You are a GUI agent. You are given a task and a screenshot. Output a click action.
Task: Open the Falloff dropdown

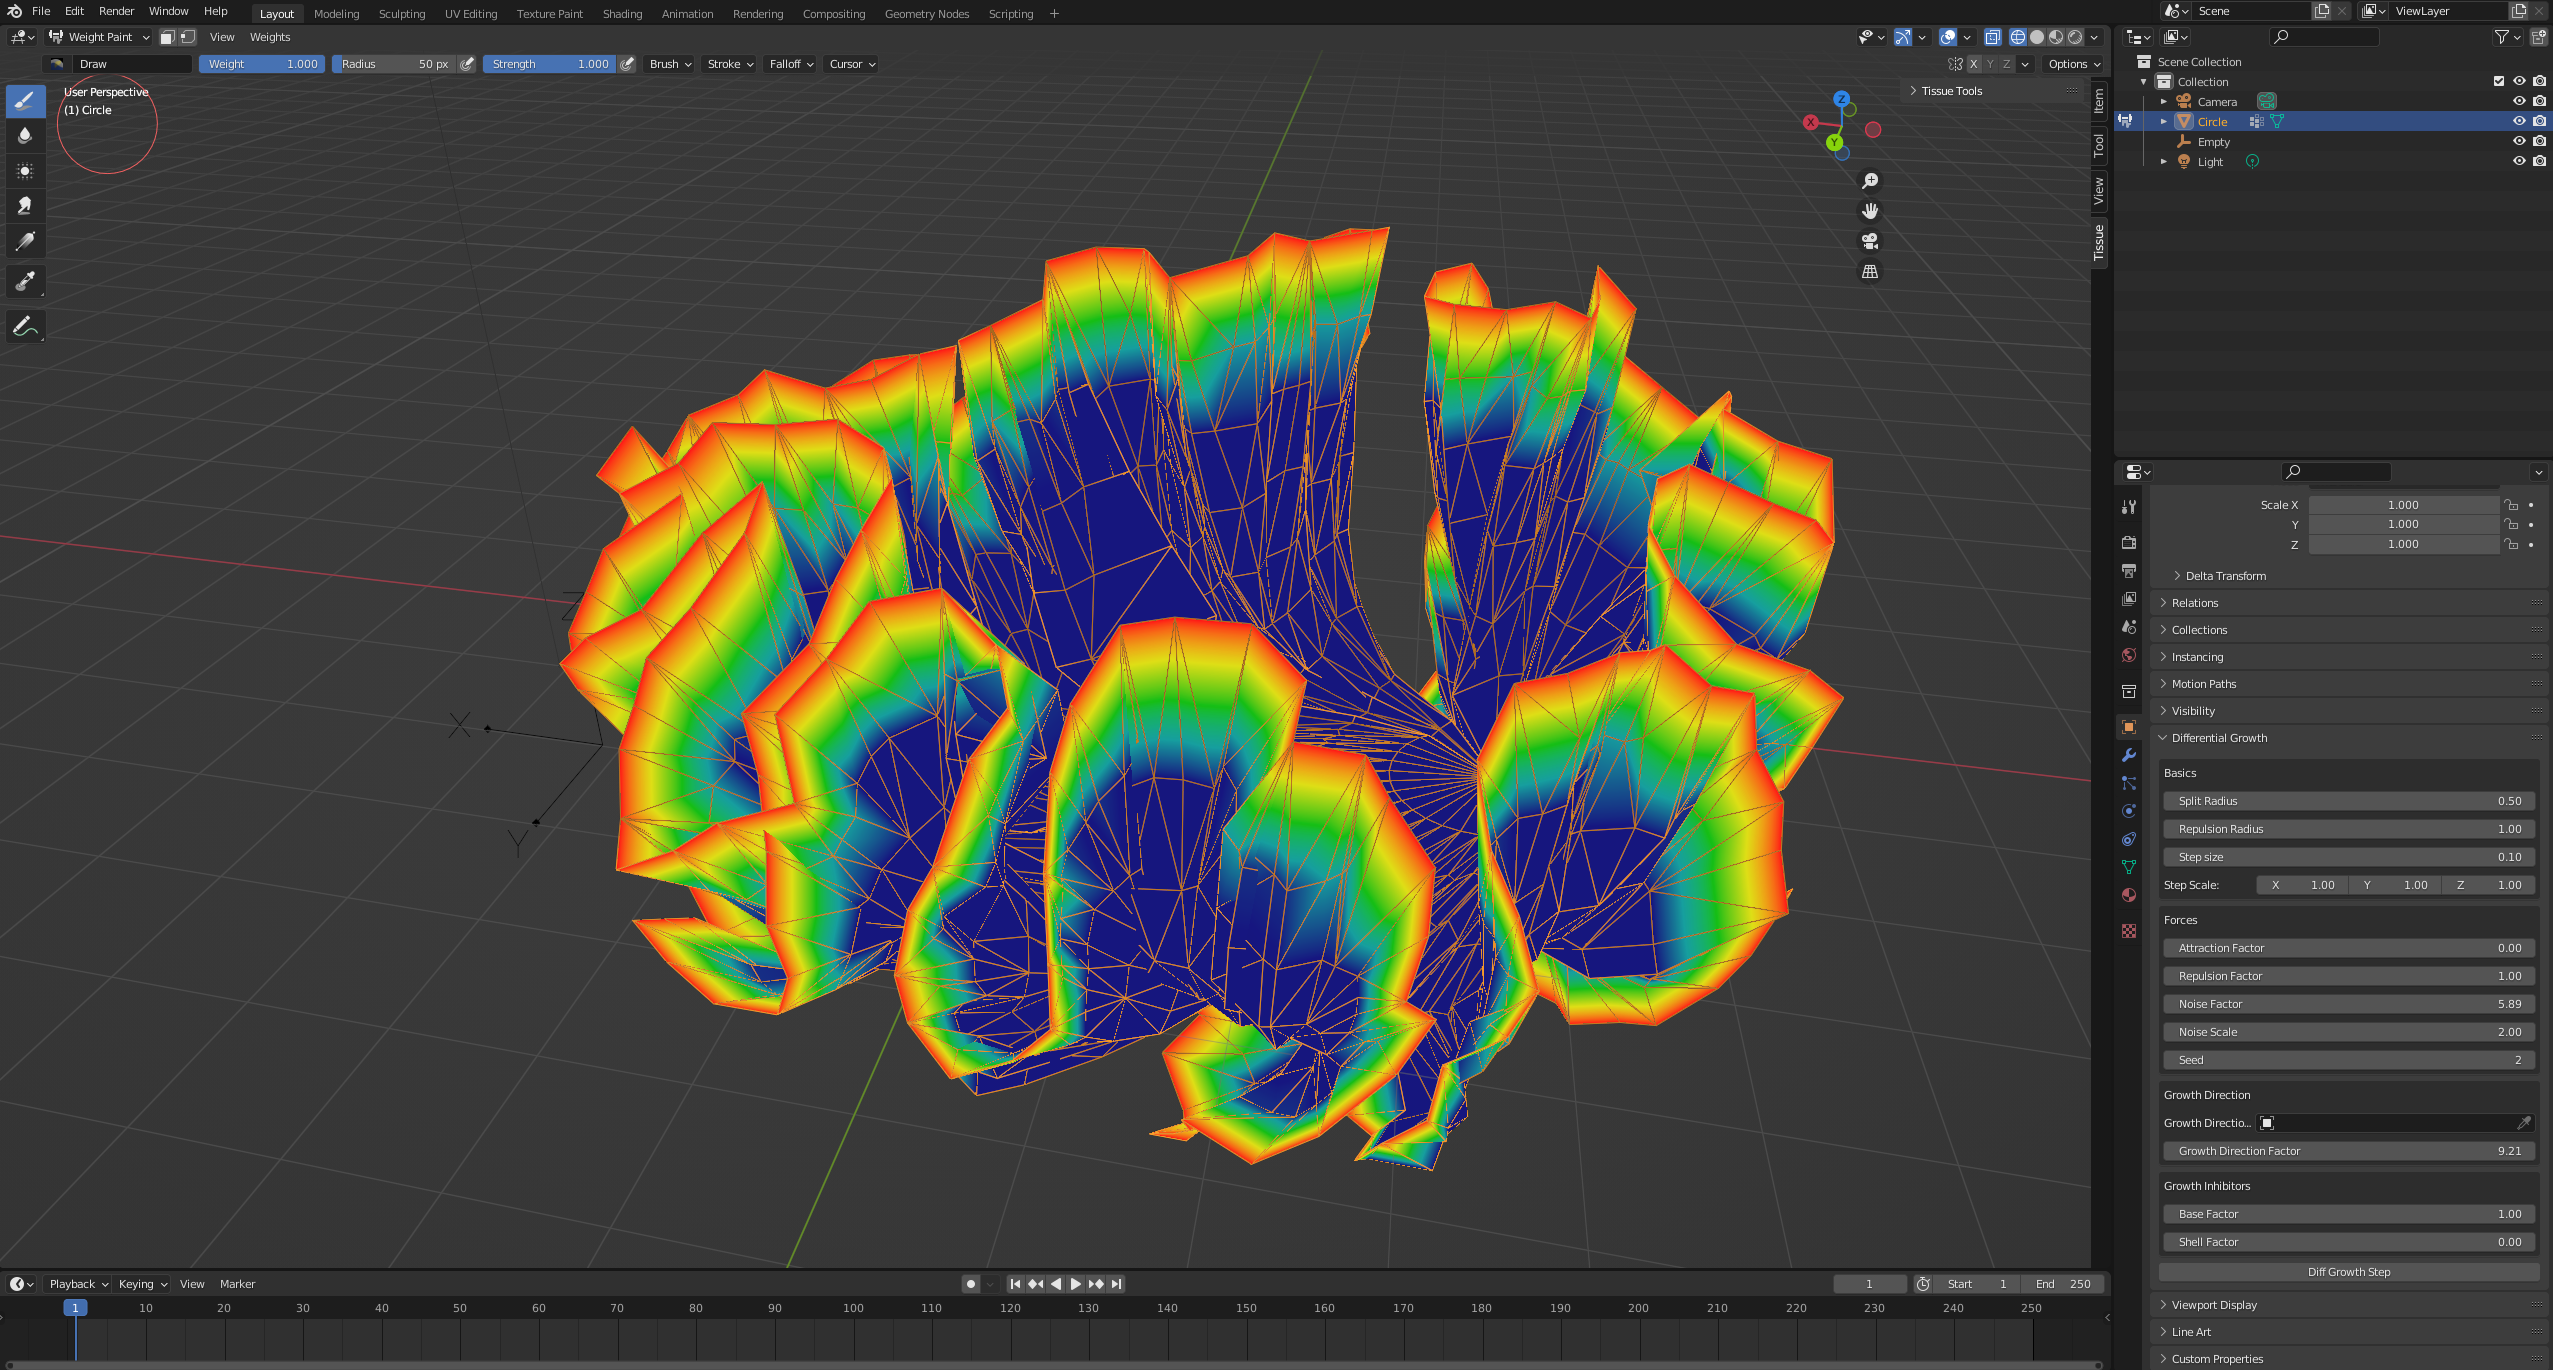tap(791, 64)
